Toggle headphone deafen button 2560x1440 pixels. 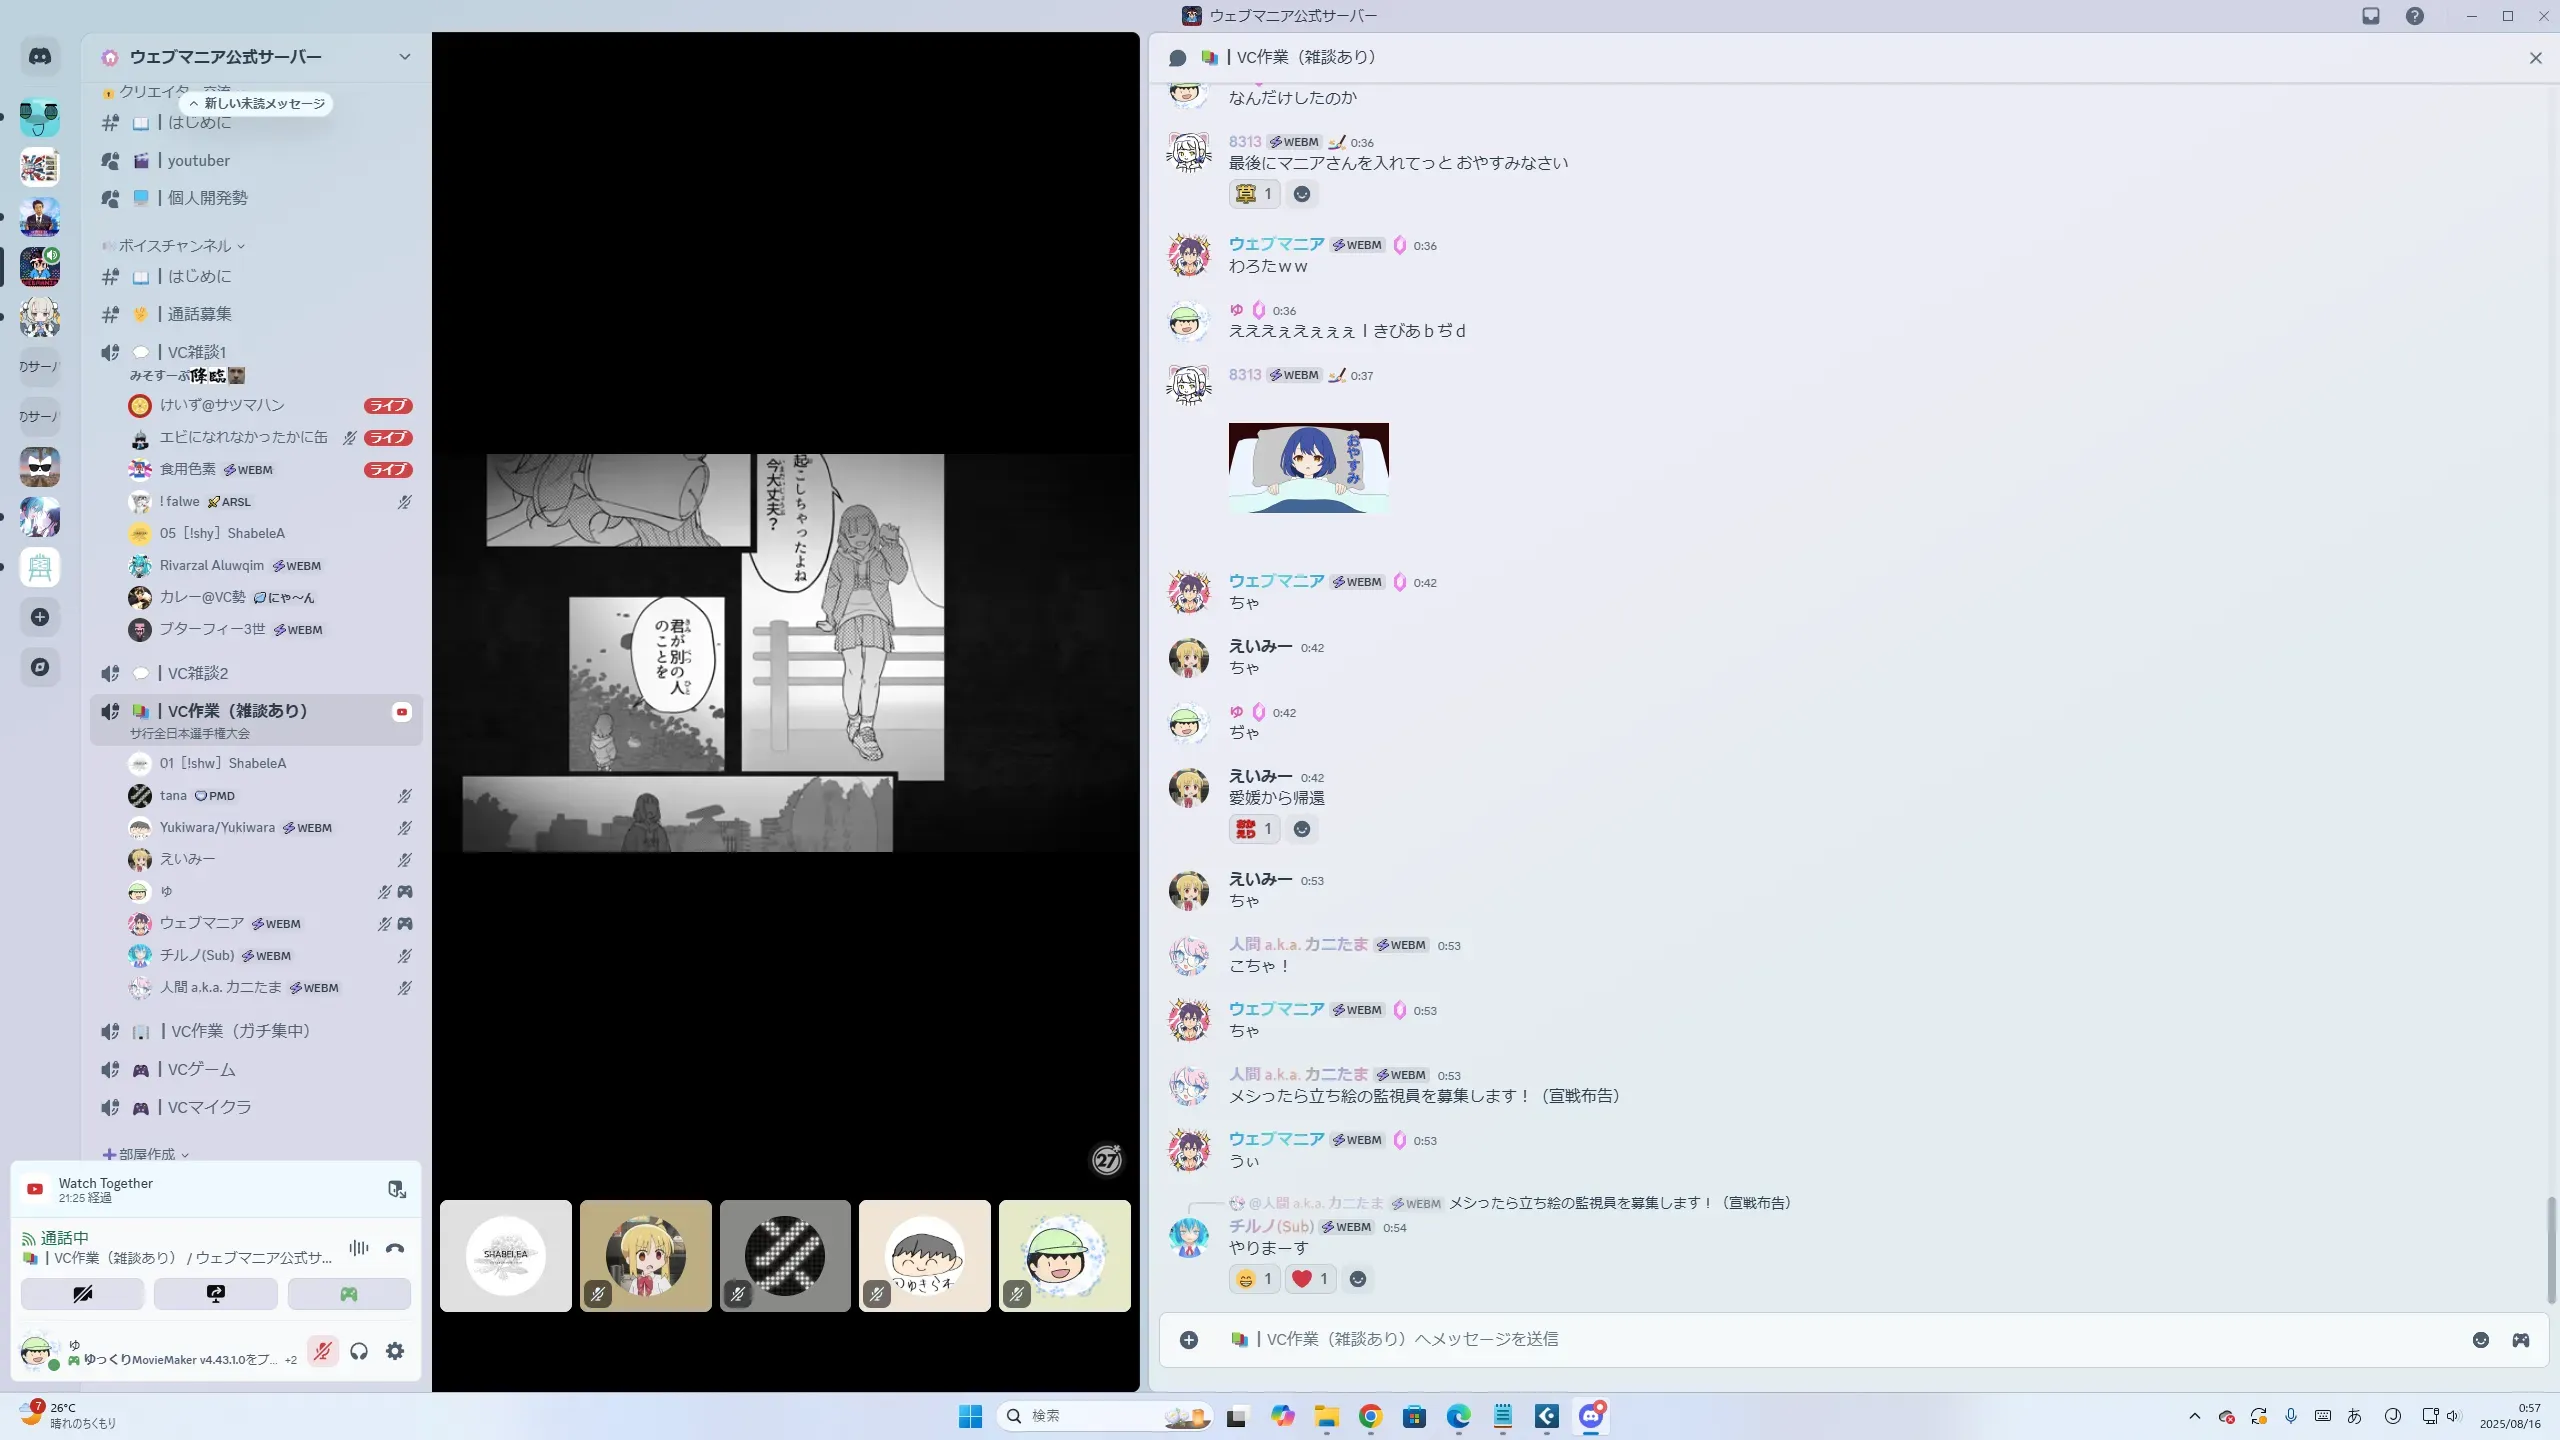[359, 1351]
